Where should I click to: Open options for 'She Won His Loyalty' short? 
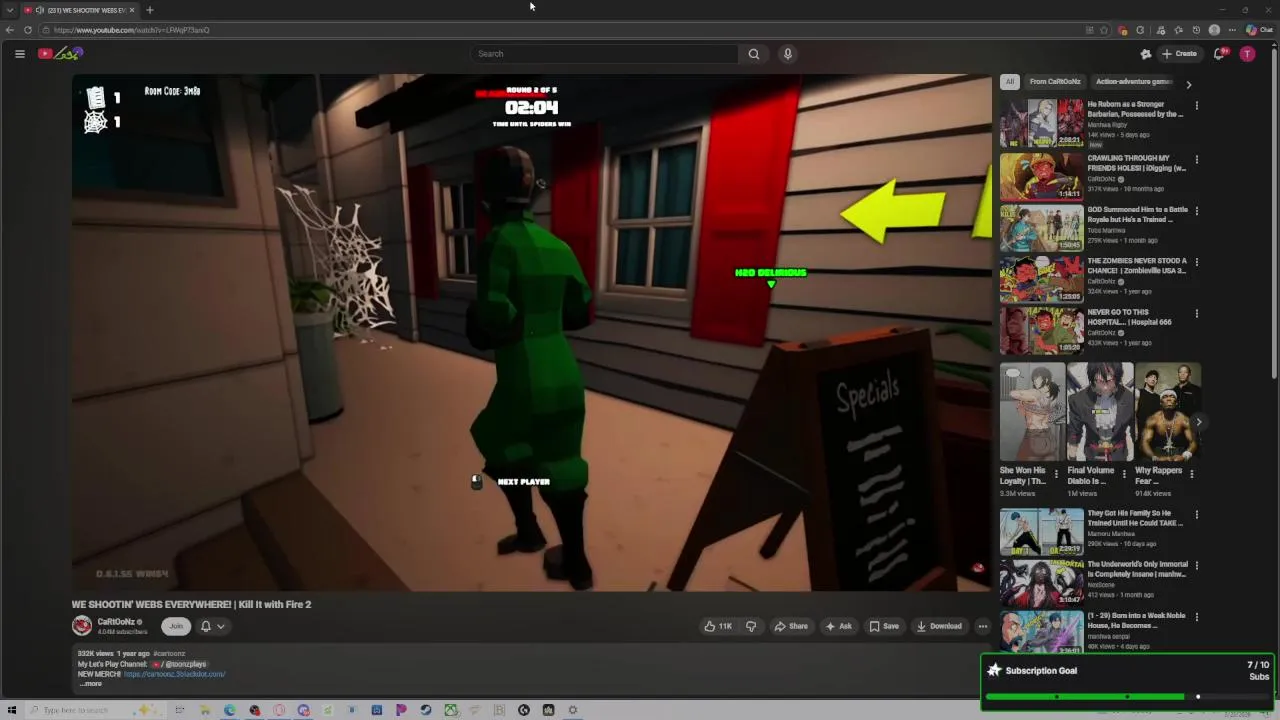coord(1056,474)
